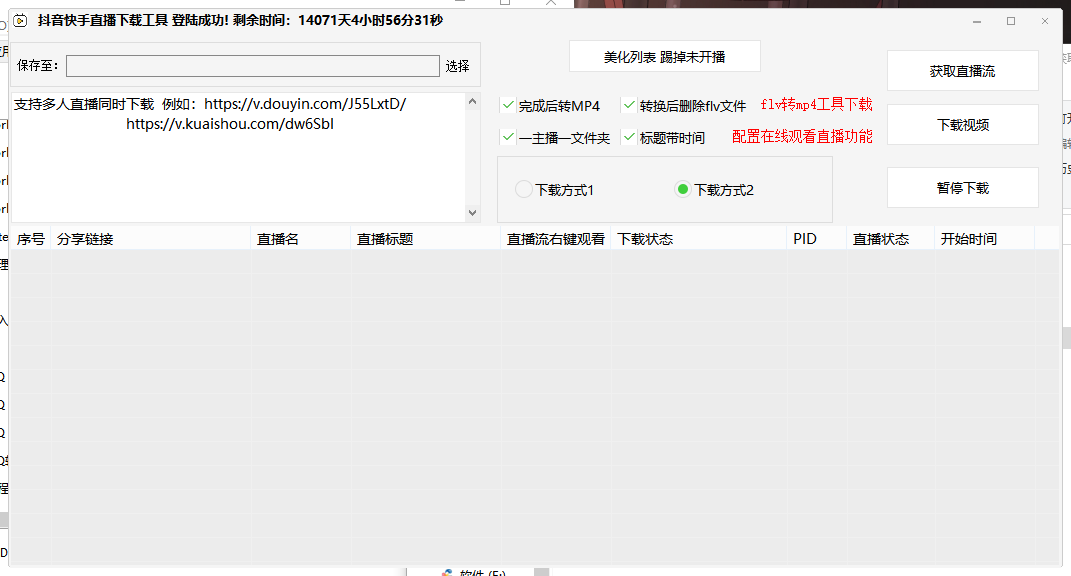The height and width of the screenshot is (576, 1071).
Task: Maximize the live download tool window
Action: [x=1011, y=21]
